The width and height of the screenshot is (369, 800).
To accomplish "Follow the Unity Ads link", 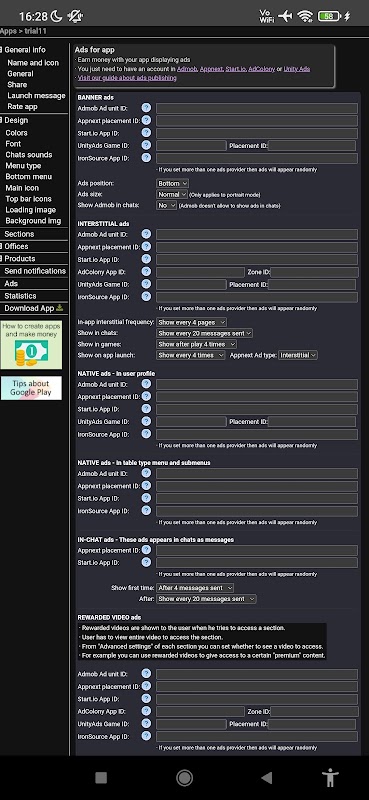I will coord(297,69).
